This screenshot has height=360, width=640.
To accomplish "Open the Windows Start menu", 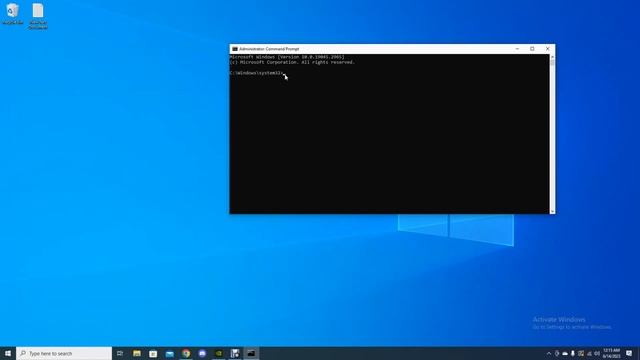I will (x=8, y=353).
